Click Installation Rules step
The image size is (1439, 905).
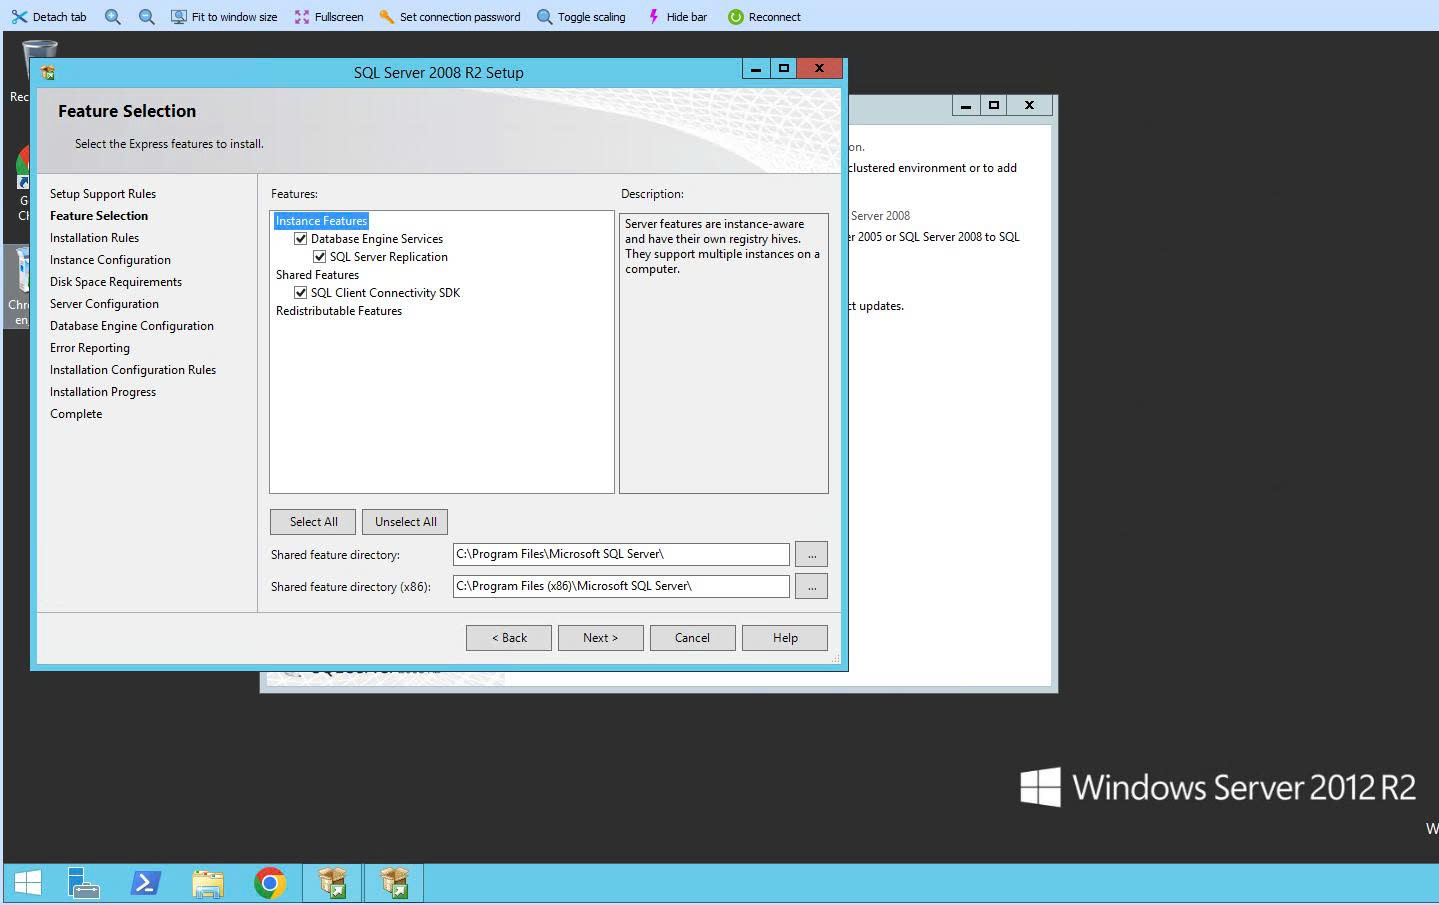point(94,238)
